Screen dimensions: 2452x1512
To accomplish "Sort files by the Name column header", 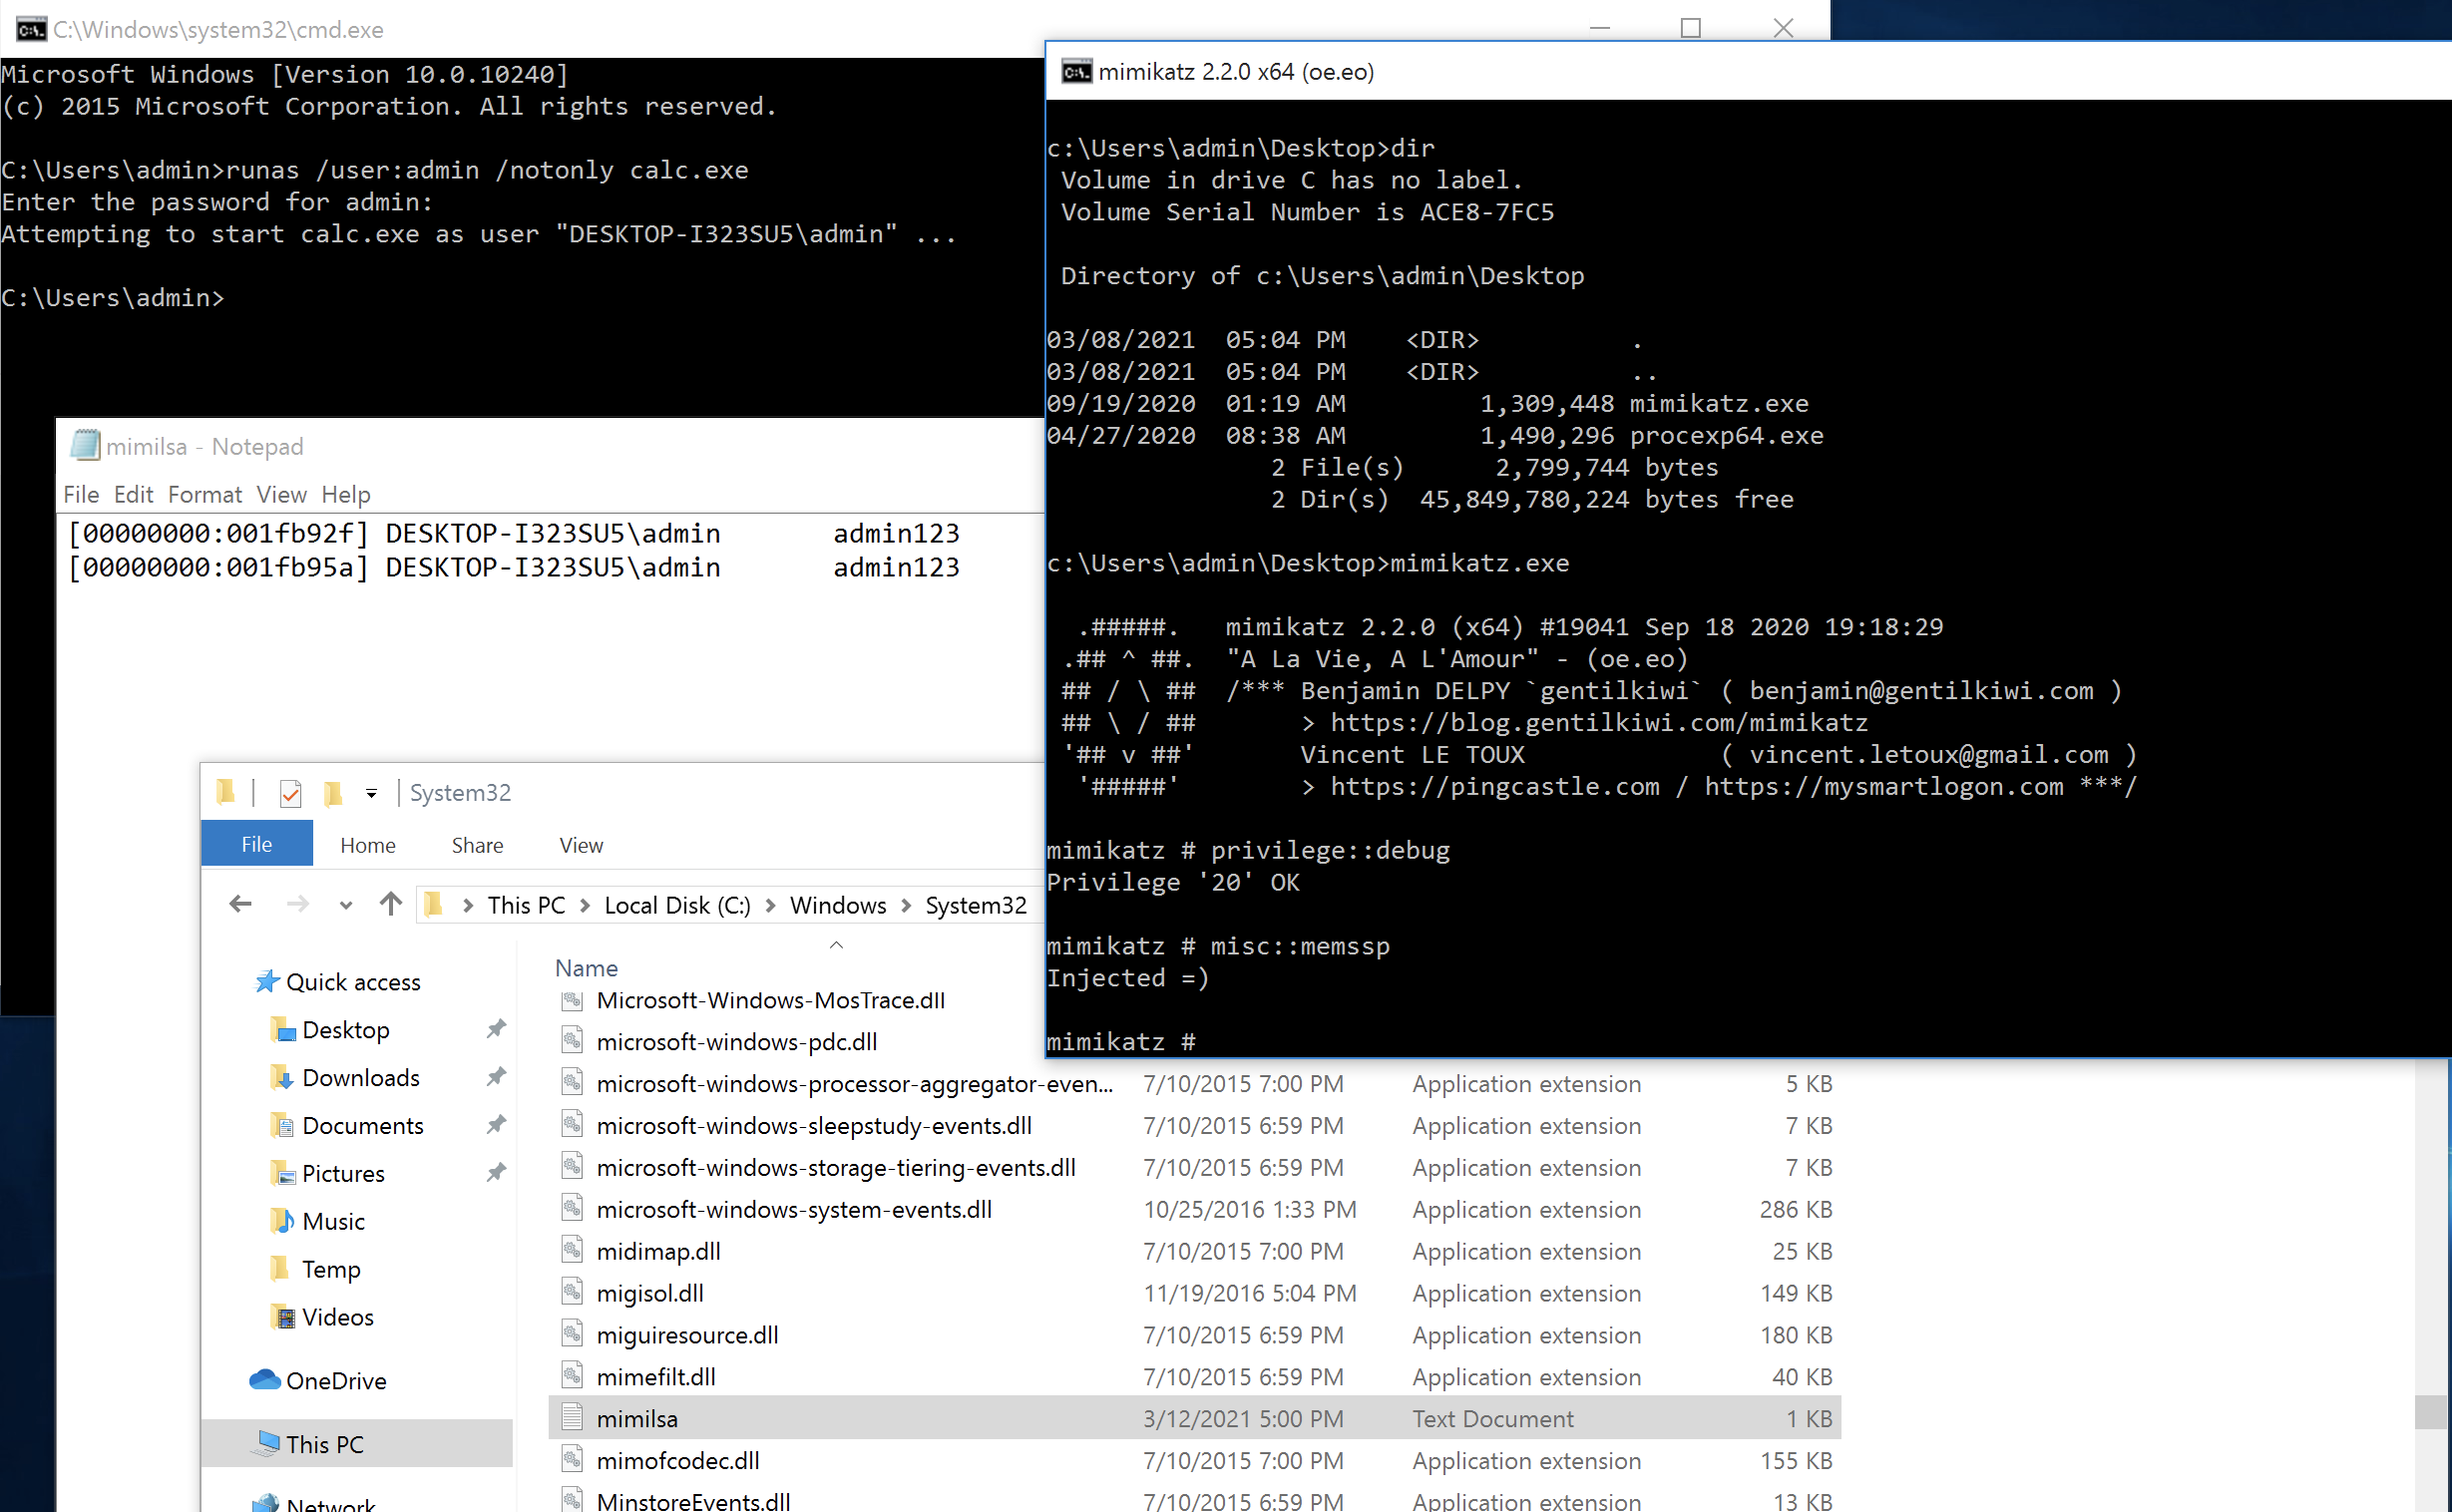I will tap(586, 968).
